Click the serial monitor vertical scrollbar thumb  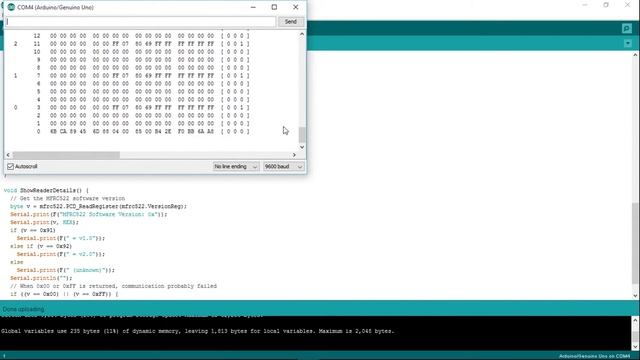tap(302, 134)
